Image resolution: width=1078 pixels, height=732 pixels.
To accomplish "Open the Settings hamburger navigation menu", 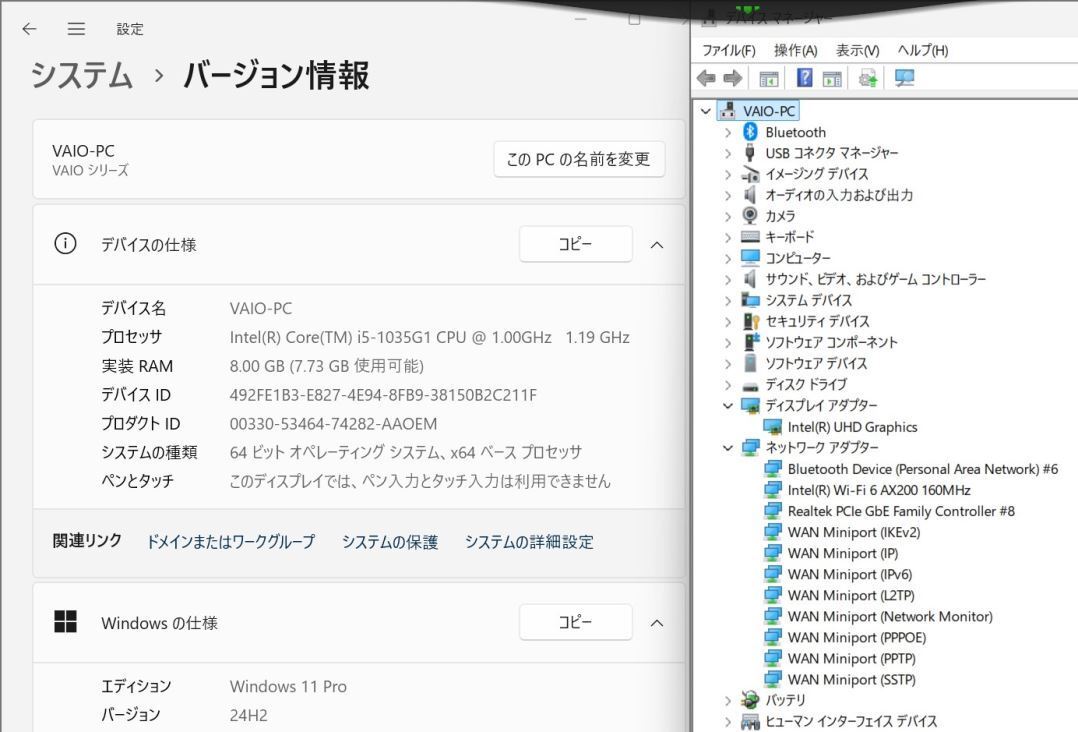I will point(76,29).
